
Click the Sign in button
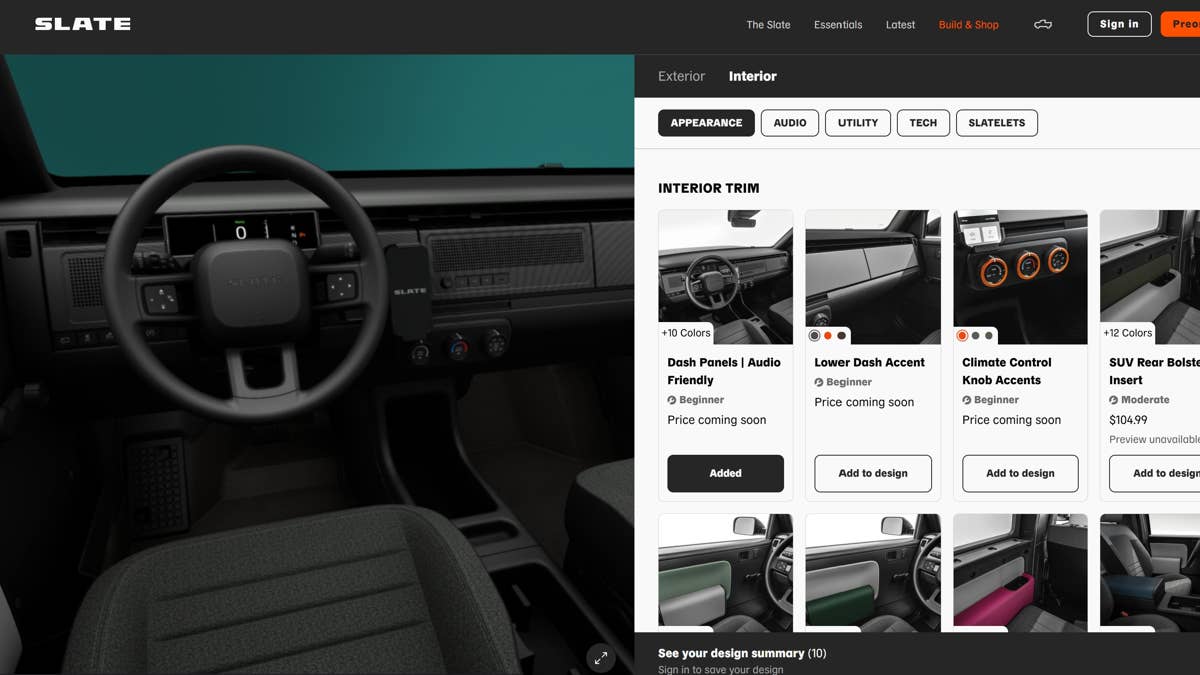pos(1119,24)
